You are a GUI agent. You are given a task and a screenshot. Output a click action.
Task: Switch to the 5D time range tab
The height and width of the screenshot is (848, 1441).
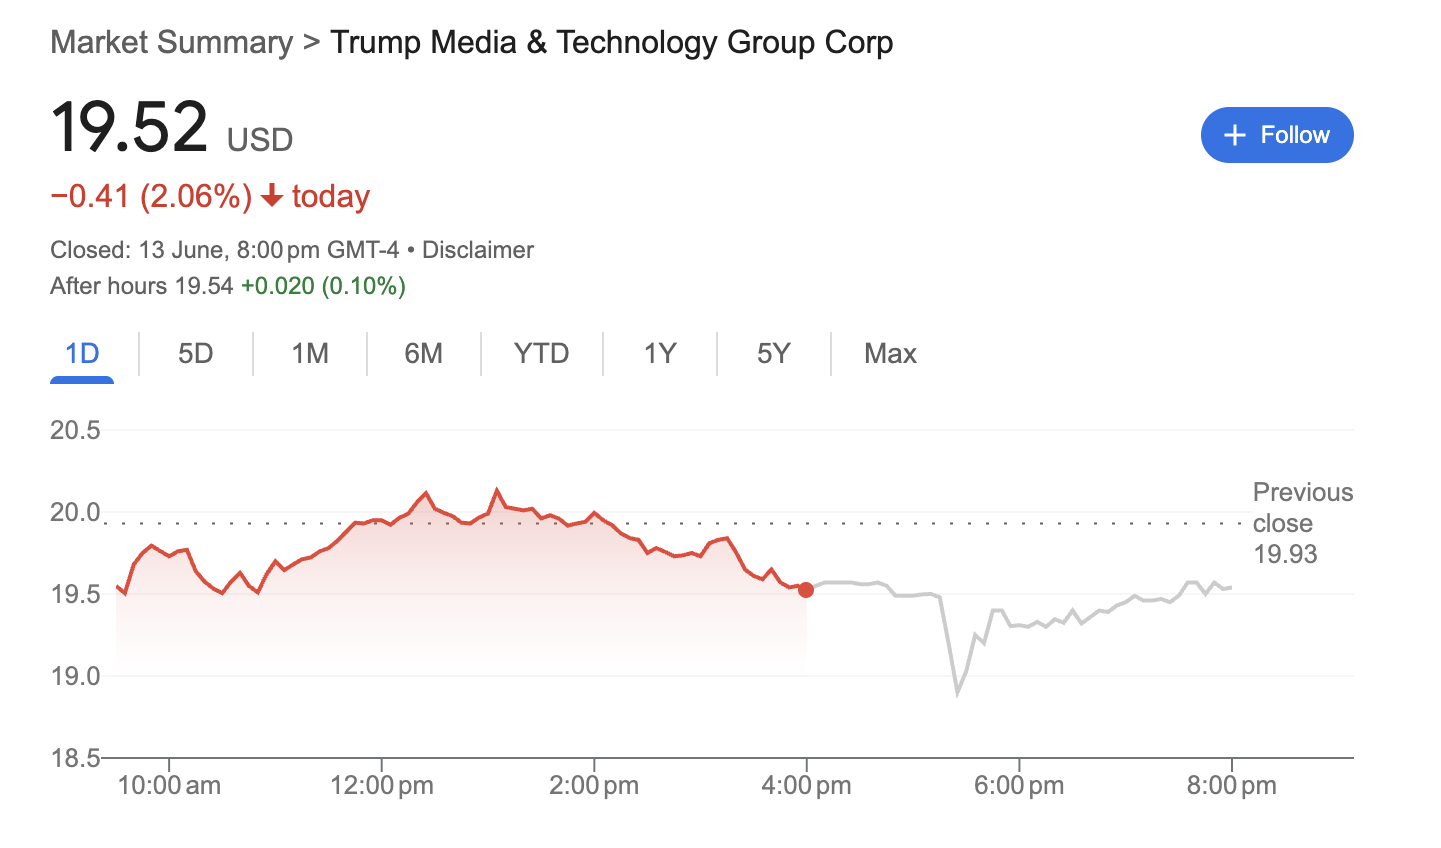pos(195,353)
